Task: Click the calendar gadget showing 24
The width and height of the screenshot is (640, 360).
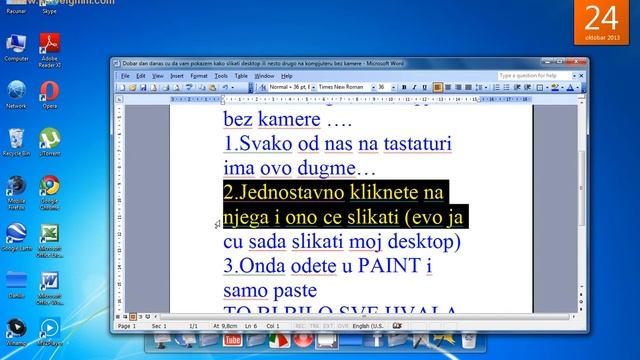Action: [x=601, y=22]
